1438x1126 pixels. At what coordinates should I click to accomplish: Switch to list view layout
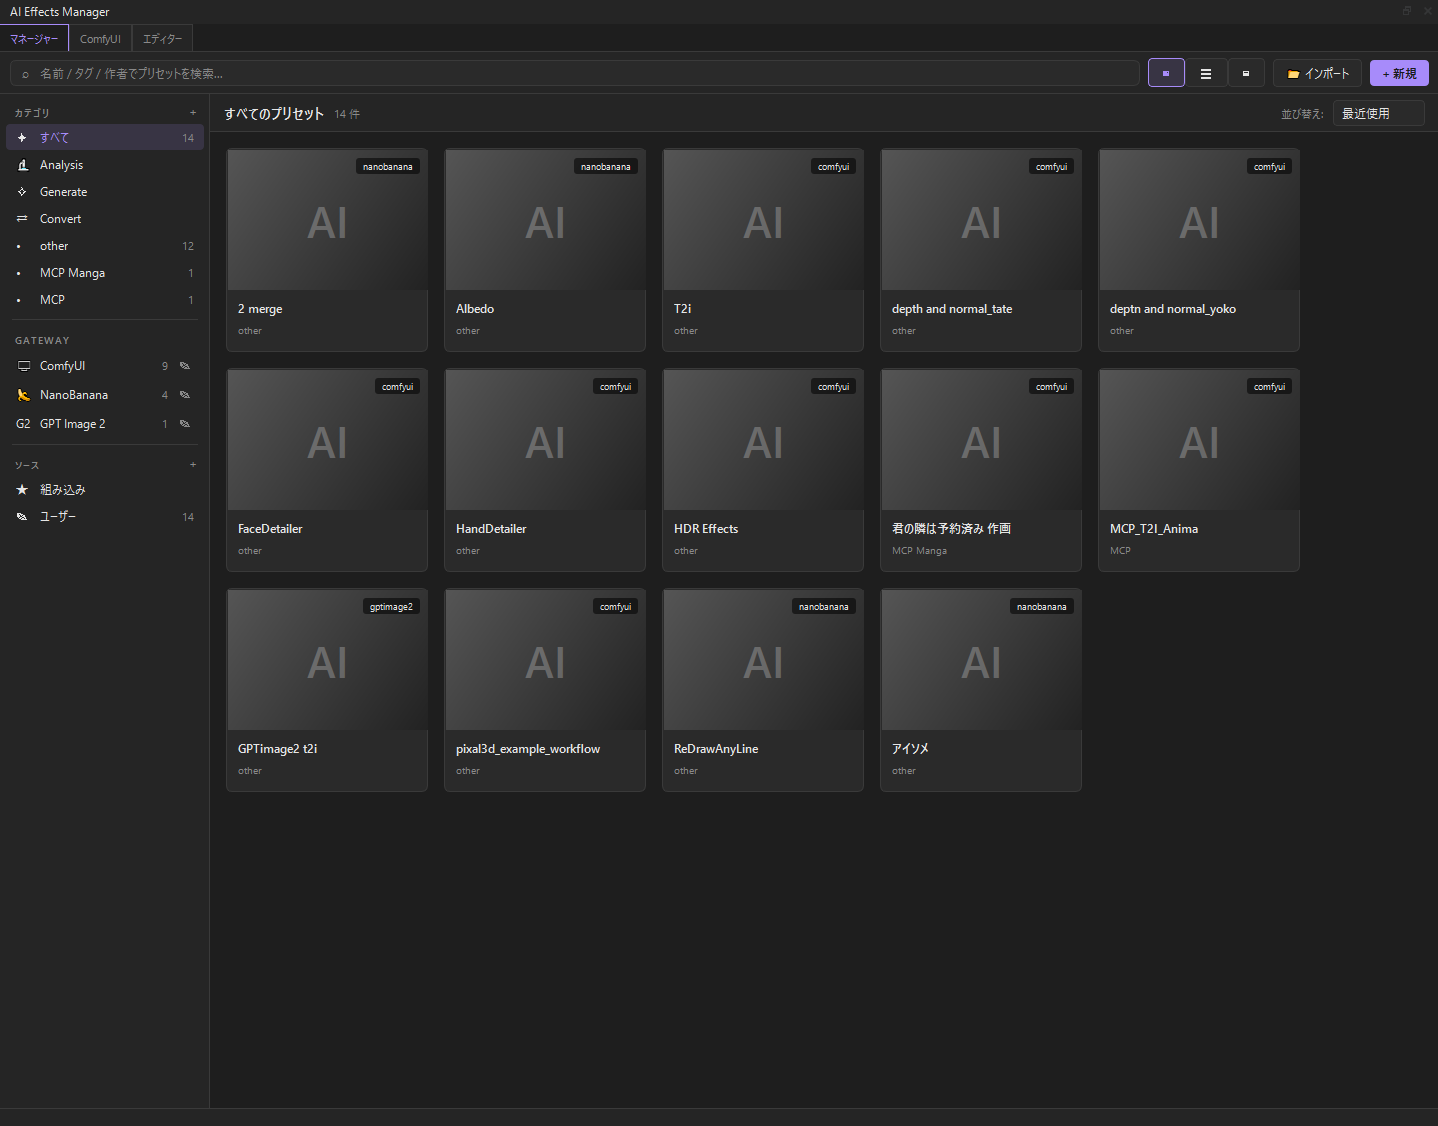pyautogui.click(x=1206, y=73)
